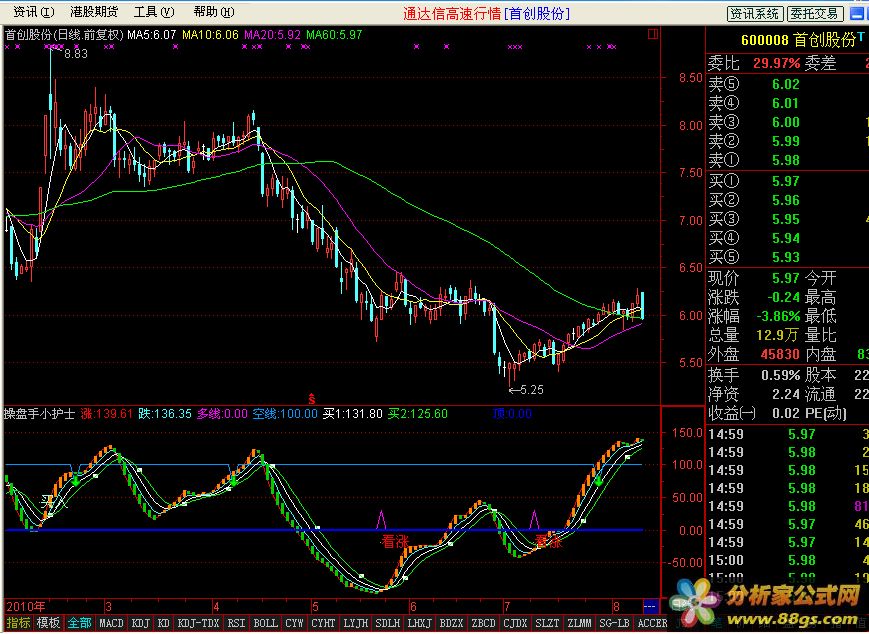Click the 涨幅 -3.86% value
Screen dimensions: 869x634
pyautogui.click(x=778, y=316)
